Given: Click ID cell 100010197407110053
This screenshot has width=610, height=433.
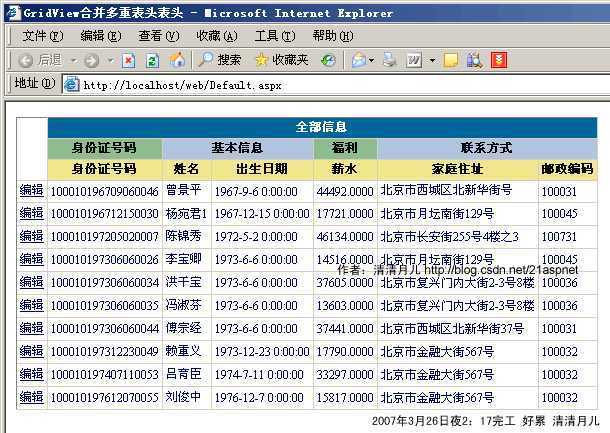Looking at the screenshot, I should 105,375.
